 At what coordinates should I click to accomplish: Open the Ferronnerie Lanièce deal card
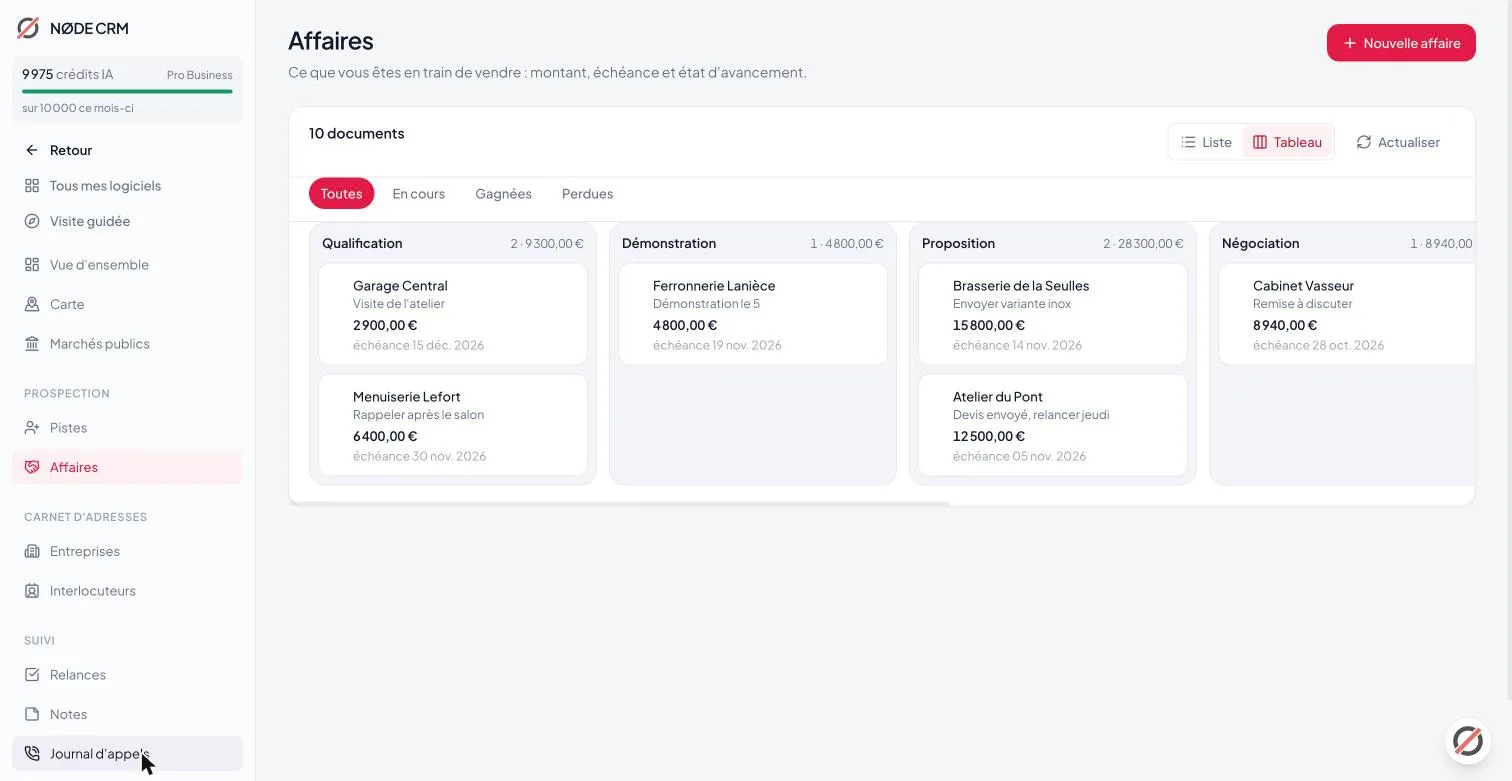pos(753,314)
